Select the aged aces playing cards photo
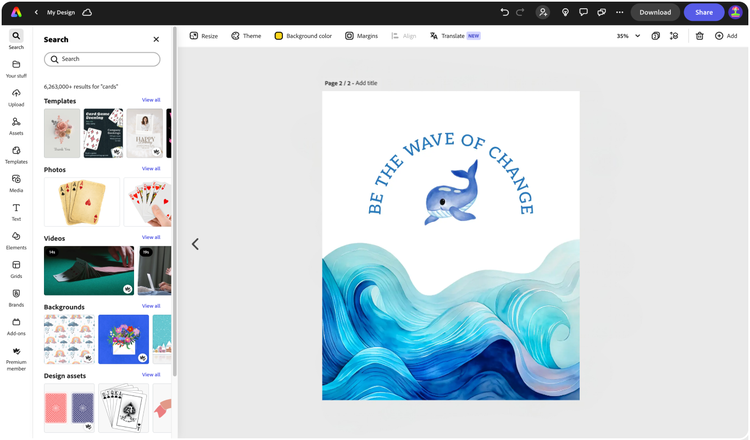Screen dimensions: 750x440 [x=82, y=202]
